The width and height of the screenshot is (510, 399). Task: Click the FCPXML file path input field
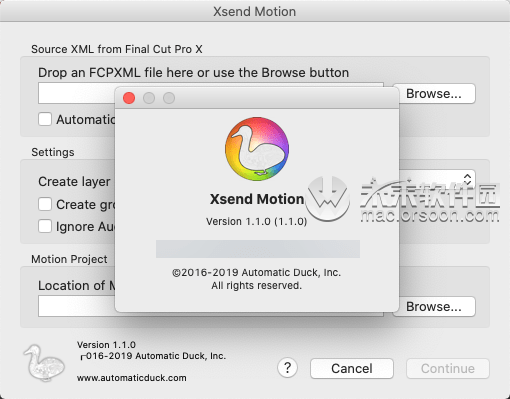(211, 93)
